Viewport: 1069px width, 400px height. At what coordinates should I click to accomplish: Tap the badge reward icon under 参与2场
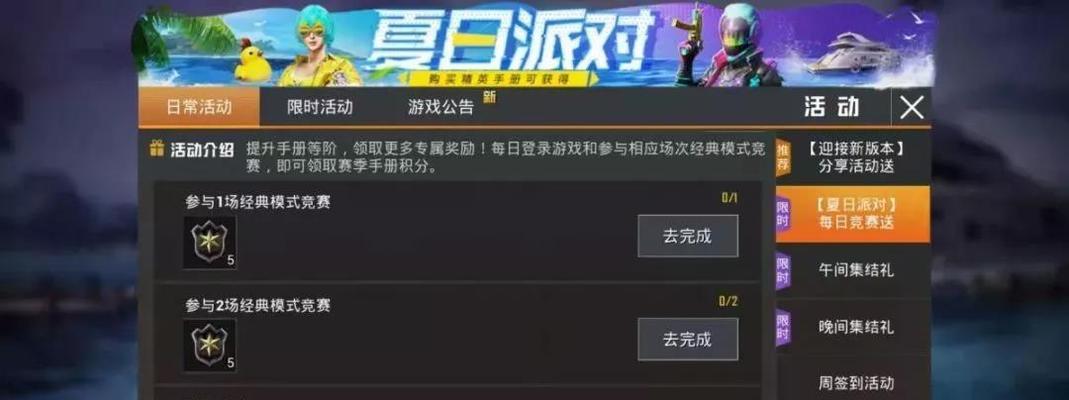(x=209, y=345)
